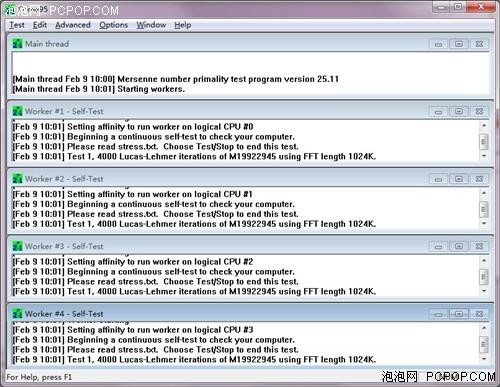This screenshot has width=500, height=387.
Task: Open the Window menu
Action: point(151,25)
